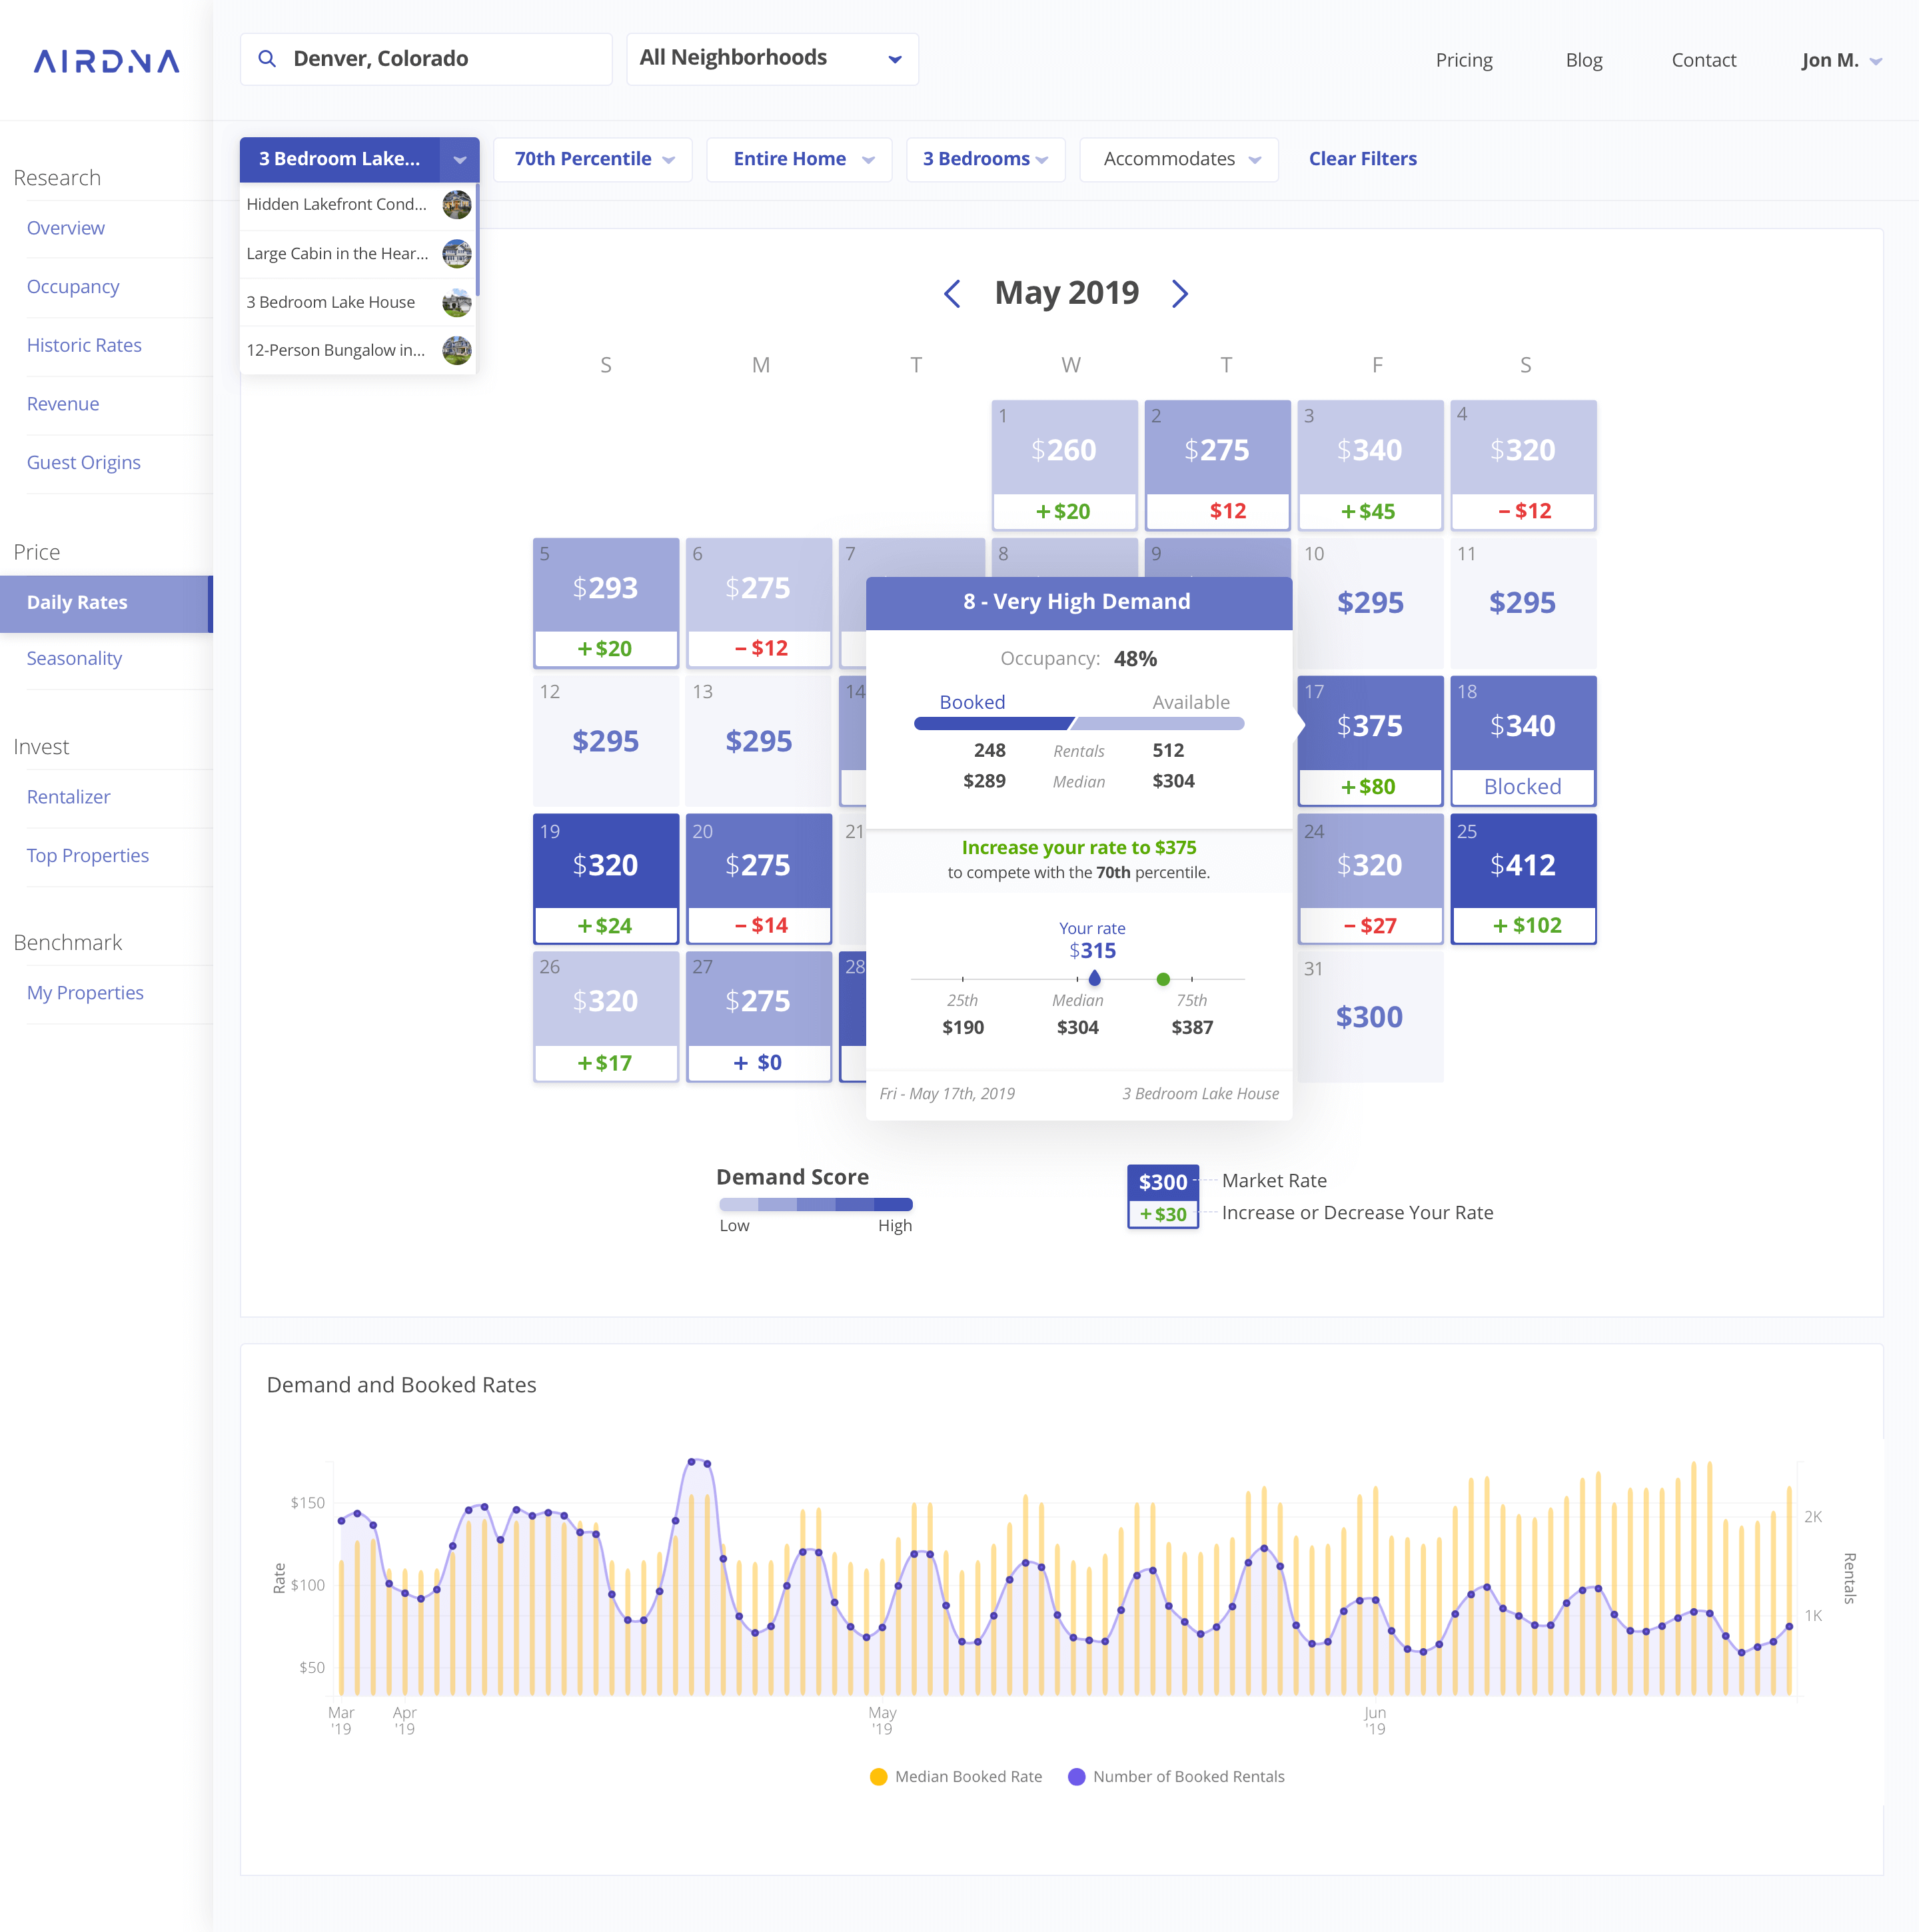Click the Clear Filters button

(x=1362, y=159)
